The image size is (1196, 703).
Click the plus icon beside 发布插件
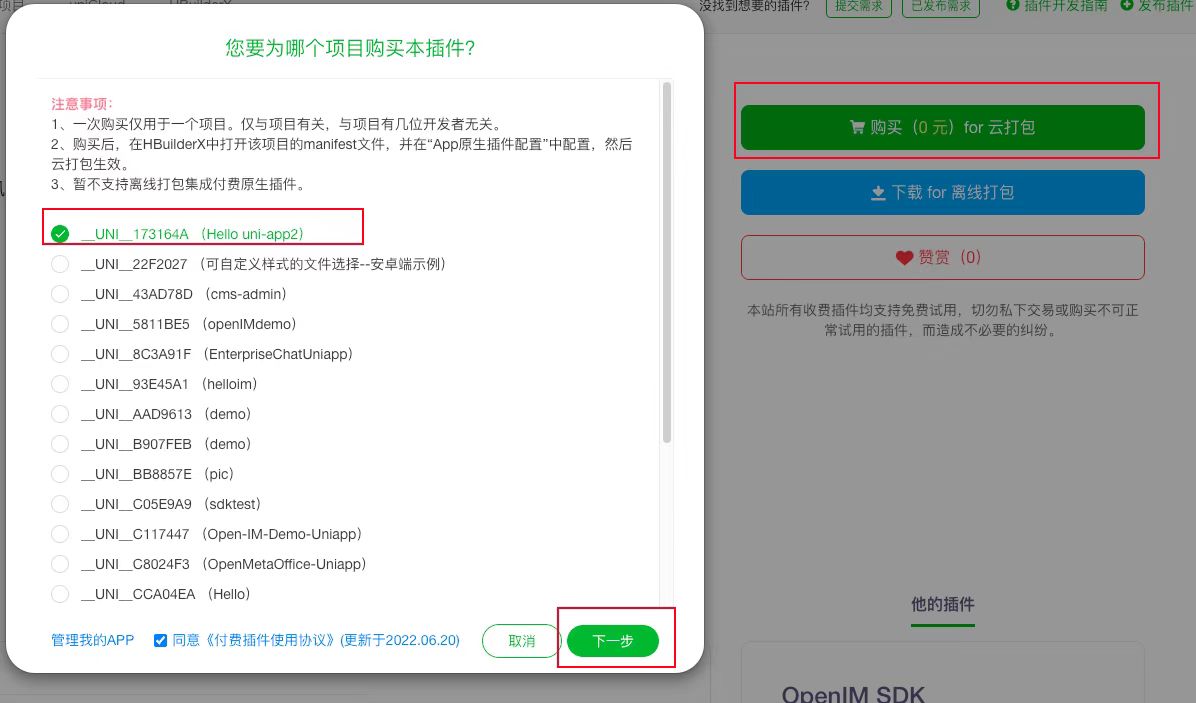tap(1127, 5)
